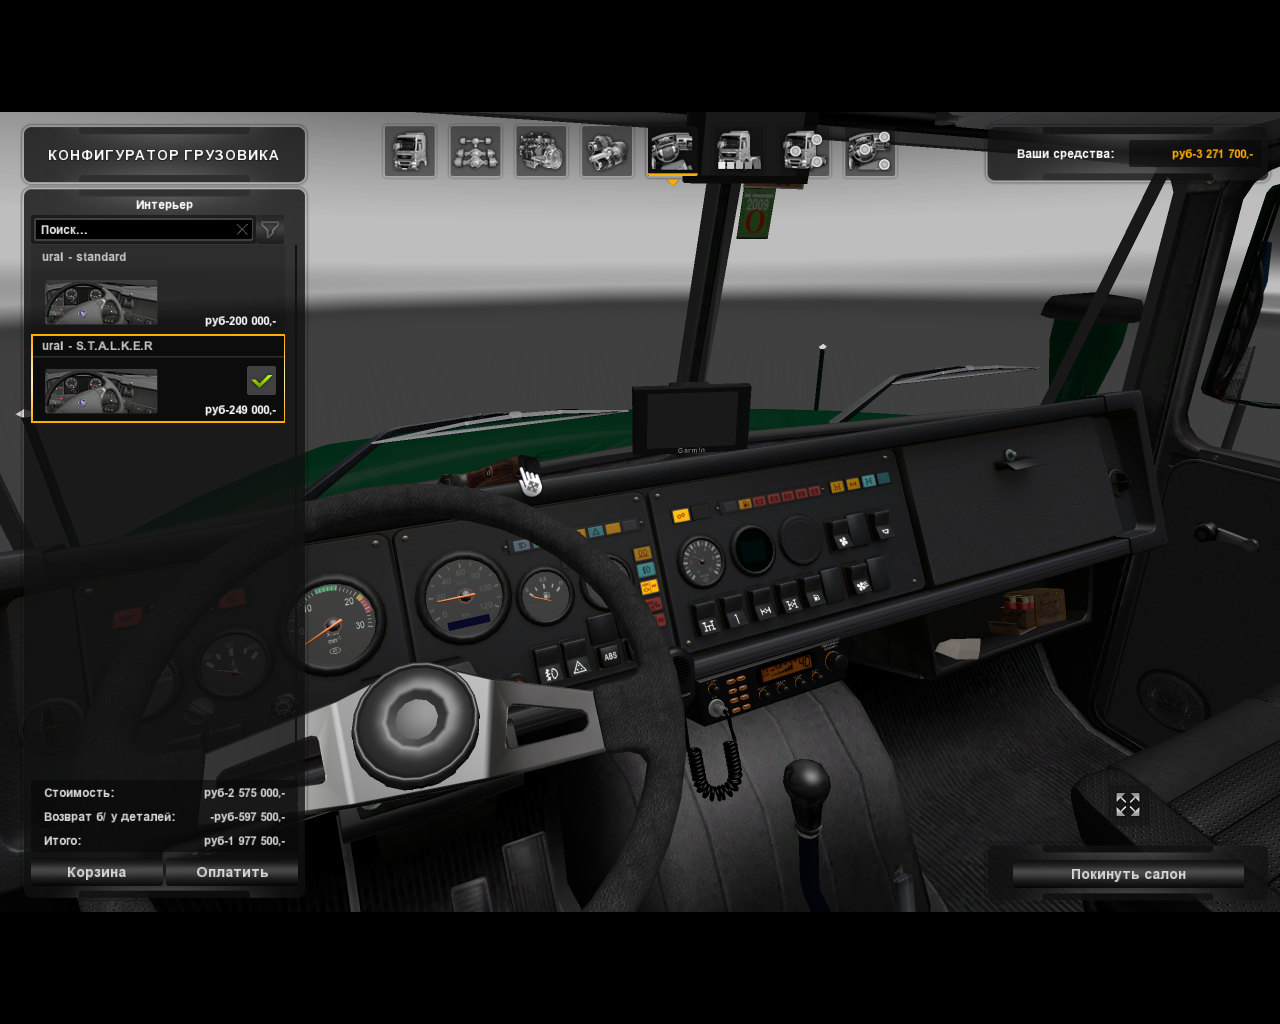Select the ural - standard interior
Image resolution: width=1280 pixels, height=1024 pixels.
pos(158,290)
